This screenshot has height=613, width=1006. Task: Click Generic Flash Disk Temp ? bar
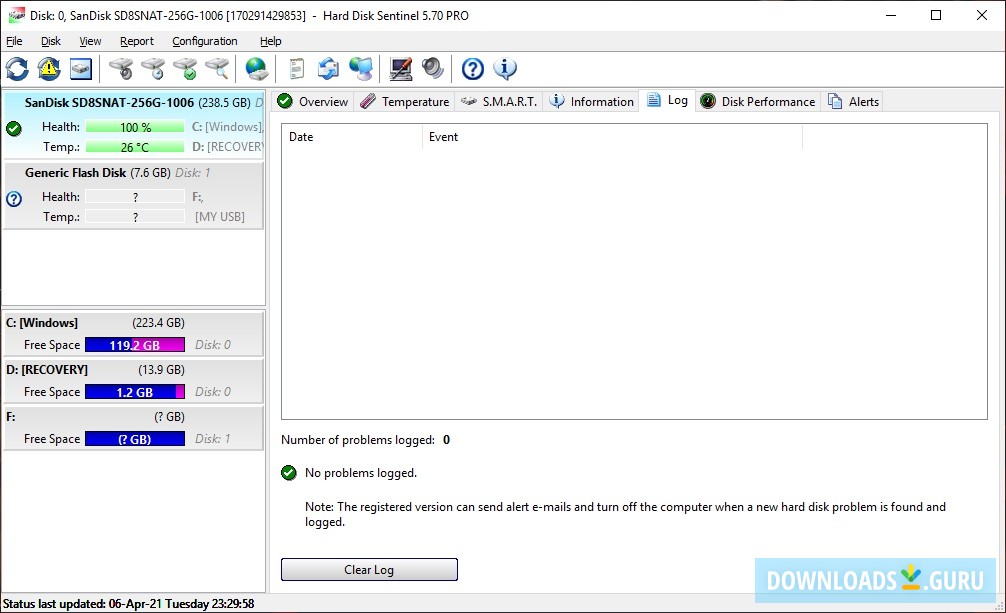[x=135, y=217]
